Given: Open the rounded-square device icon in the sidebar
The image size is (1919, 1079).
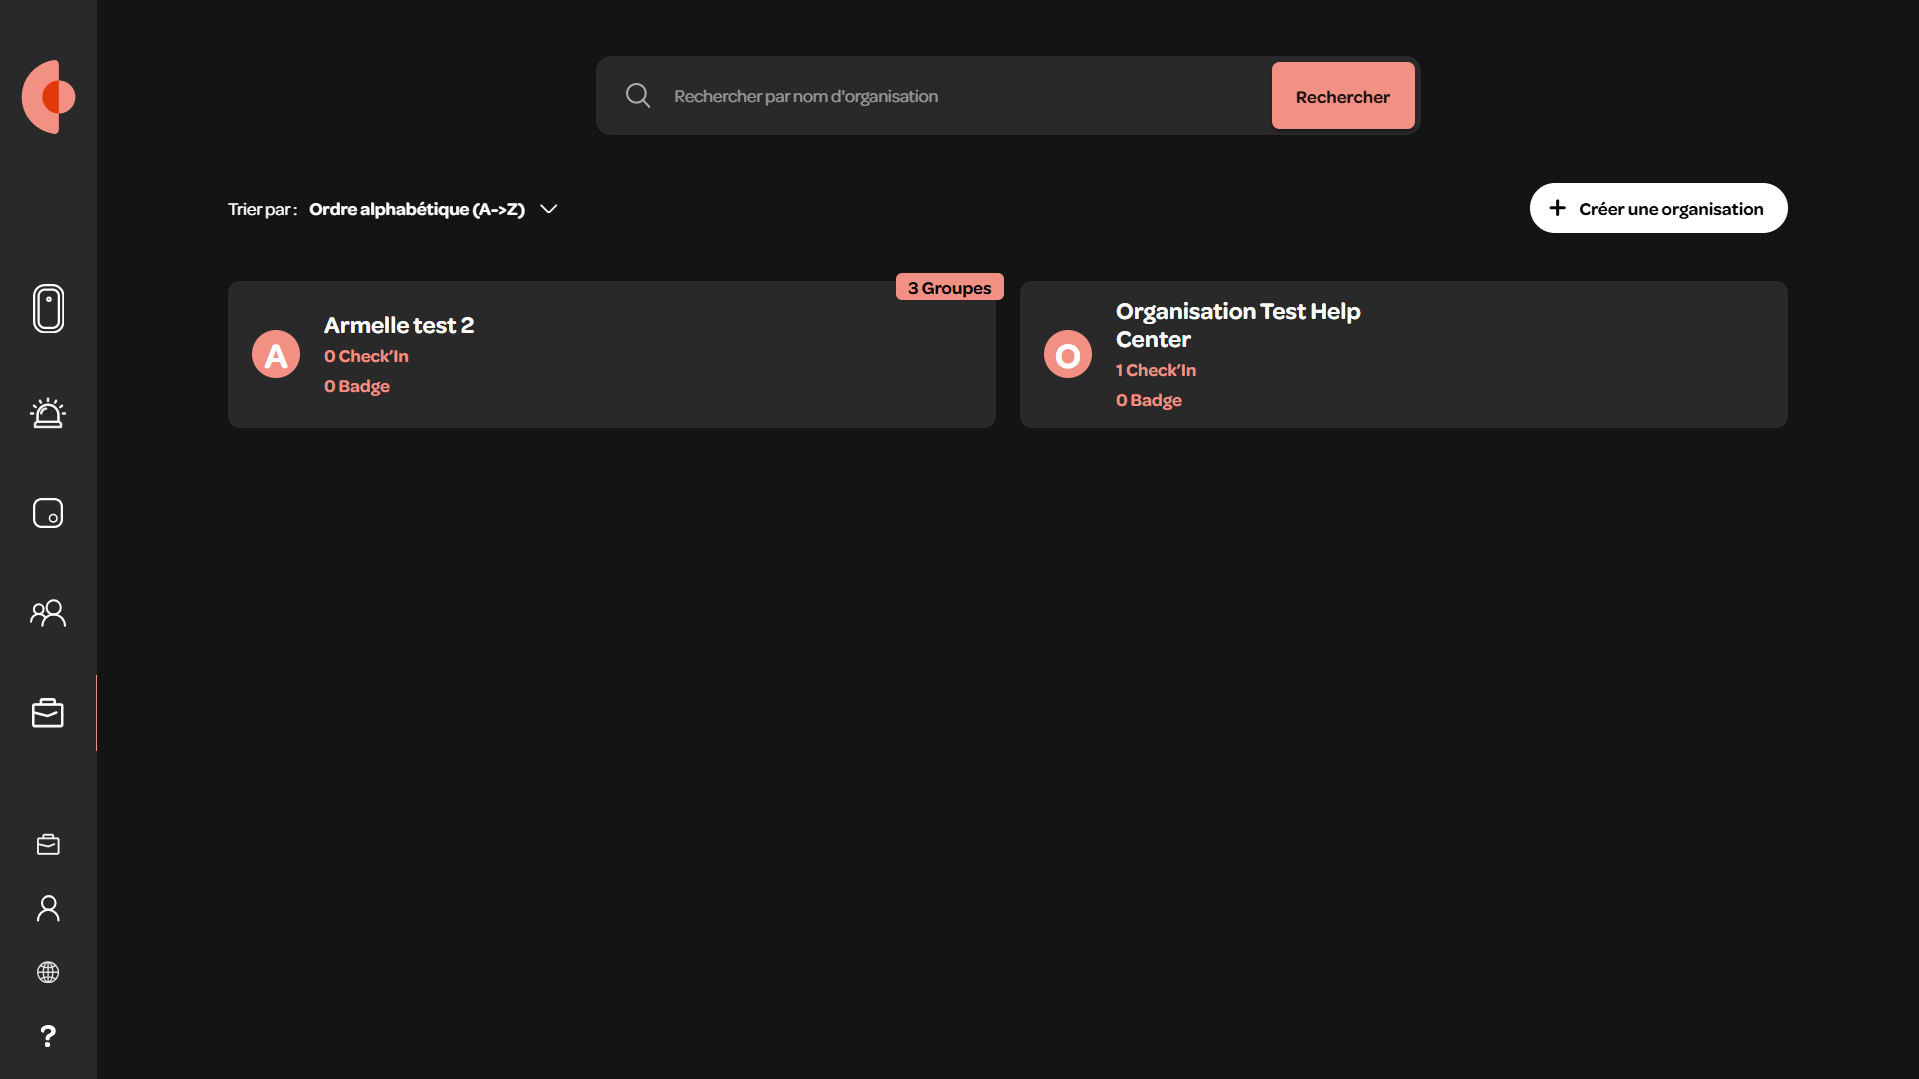Looking at the screenshot, I should [48, 513].
